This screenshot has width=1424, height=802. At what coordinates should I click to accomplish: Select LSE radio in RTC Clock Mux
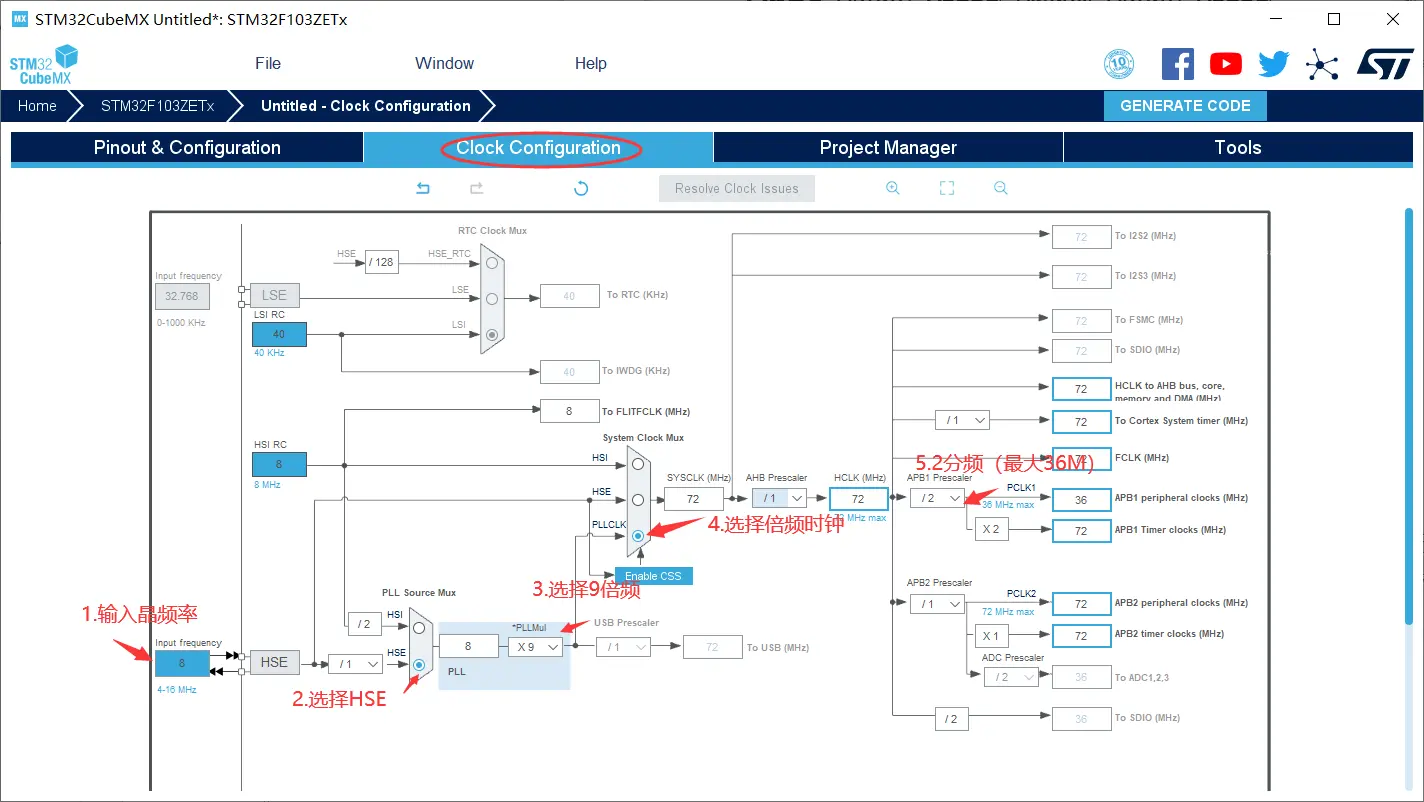click(x=491, y=298)
